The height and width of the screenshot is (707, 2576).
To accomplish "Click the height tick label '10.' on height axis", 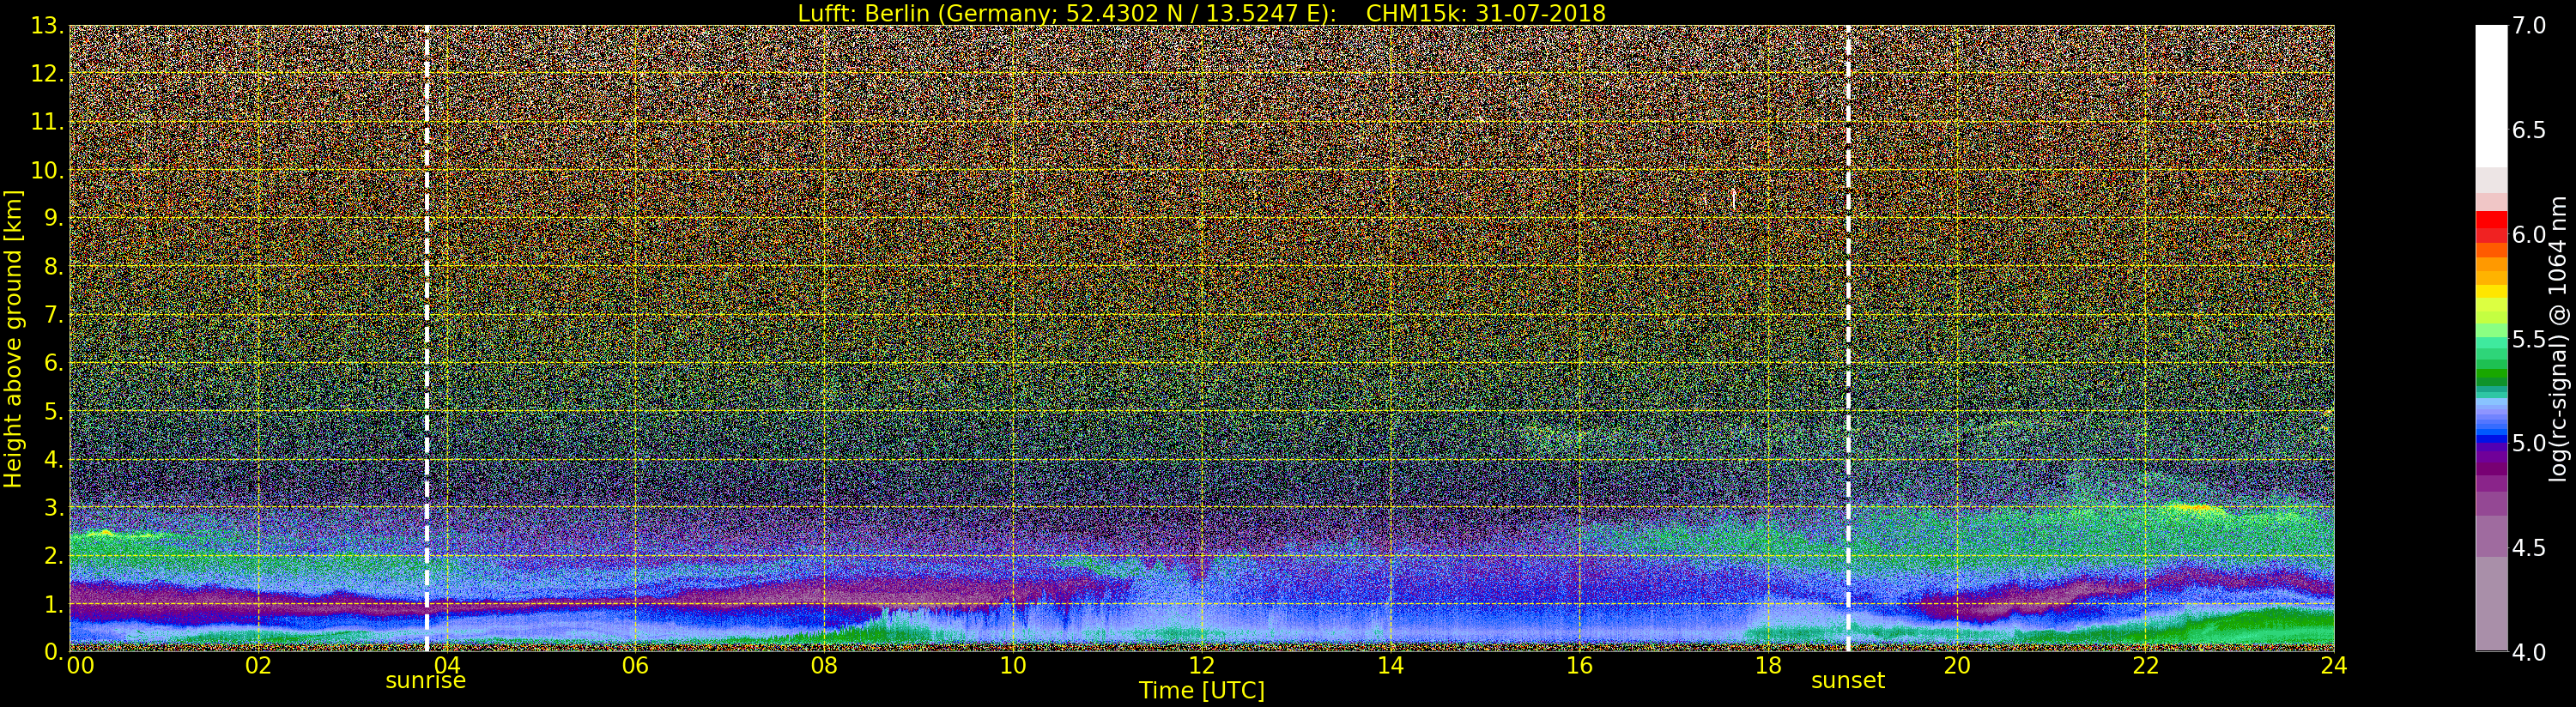I will (x=48, y=170).
